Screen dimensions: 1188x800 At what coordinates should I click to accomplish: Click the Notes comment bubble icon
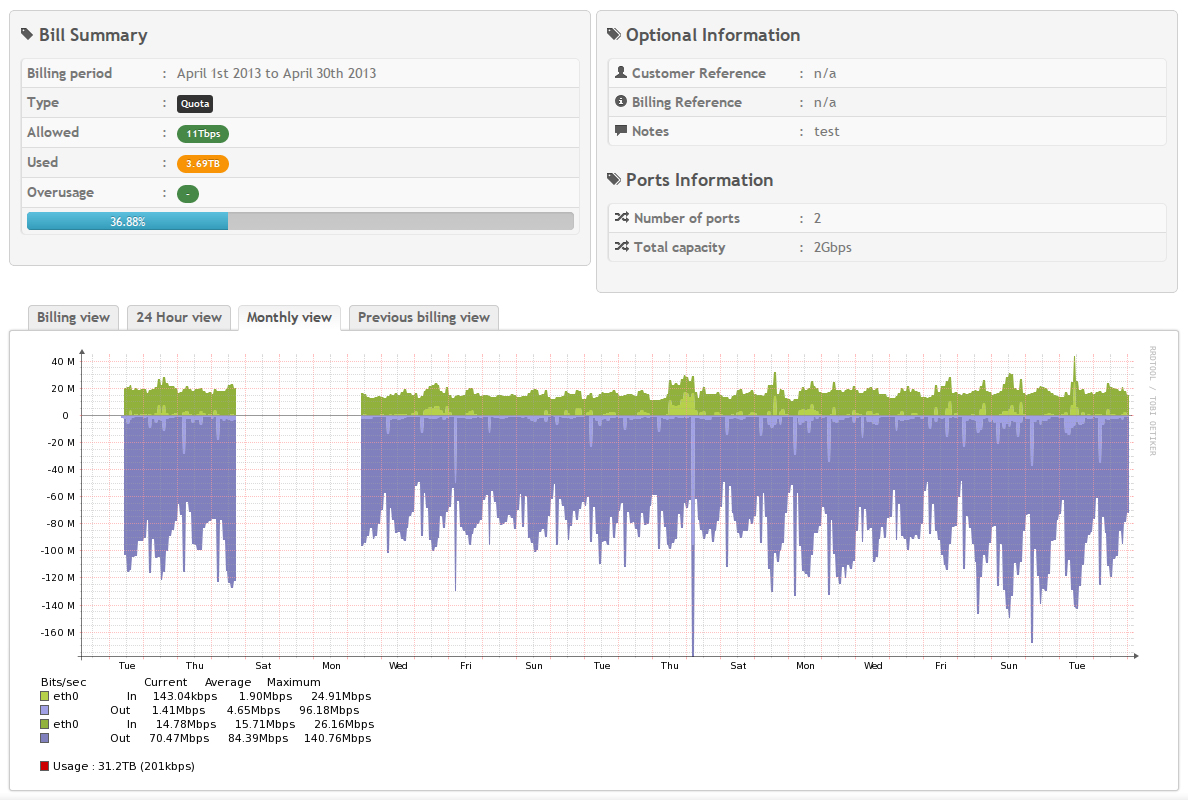[621, 131]
